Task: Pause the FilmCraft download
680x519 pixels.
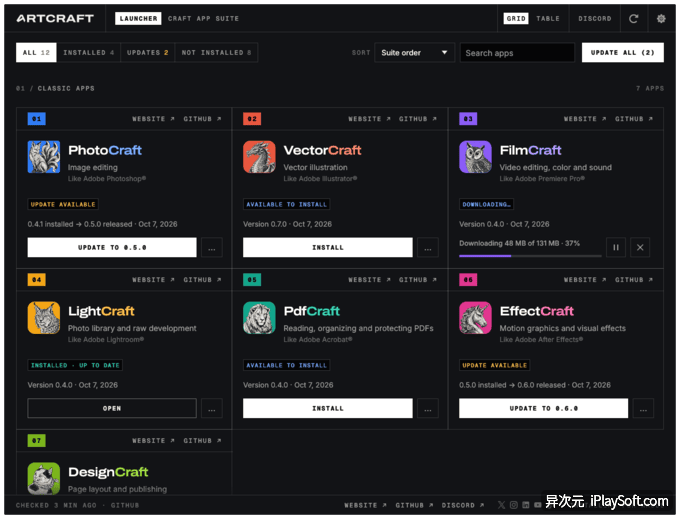Action: coord(616,247)
